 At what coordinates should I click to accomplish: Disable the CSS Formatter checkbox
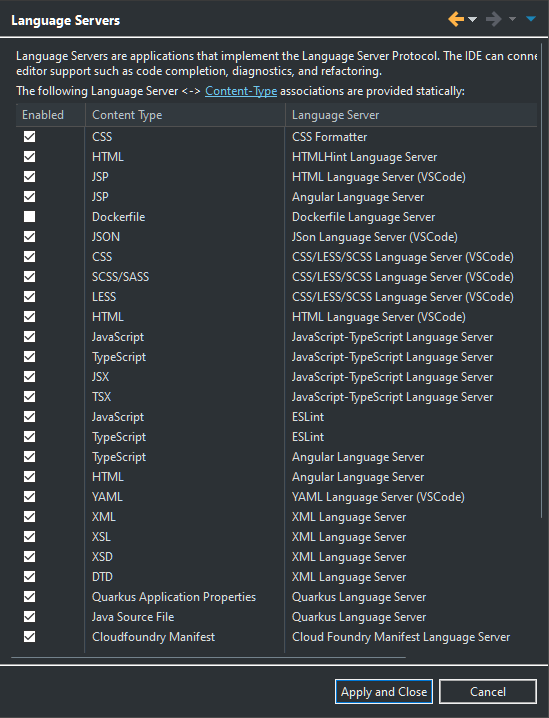click(x=29, y=136)
